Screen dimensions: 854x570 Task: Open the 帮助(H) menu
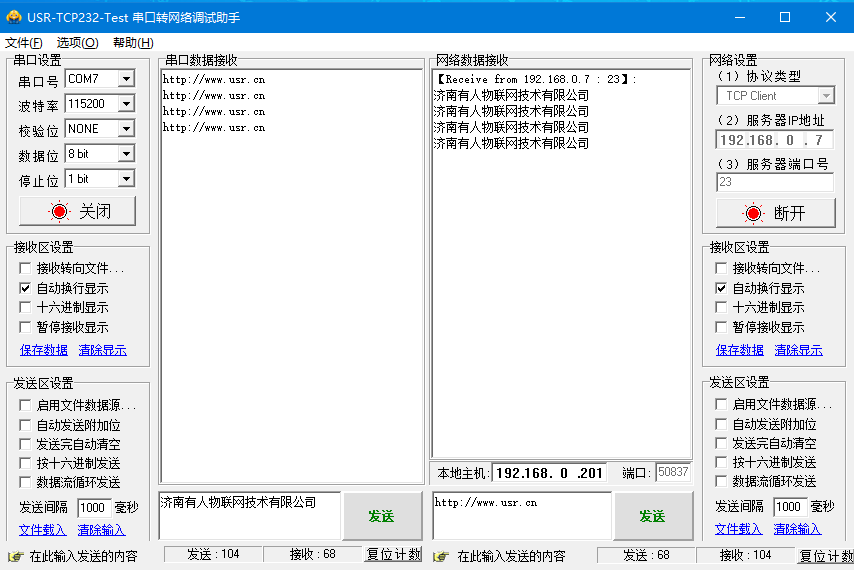coord(133,42)
